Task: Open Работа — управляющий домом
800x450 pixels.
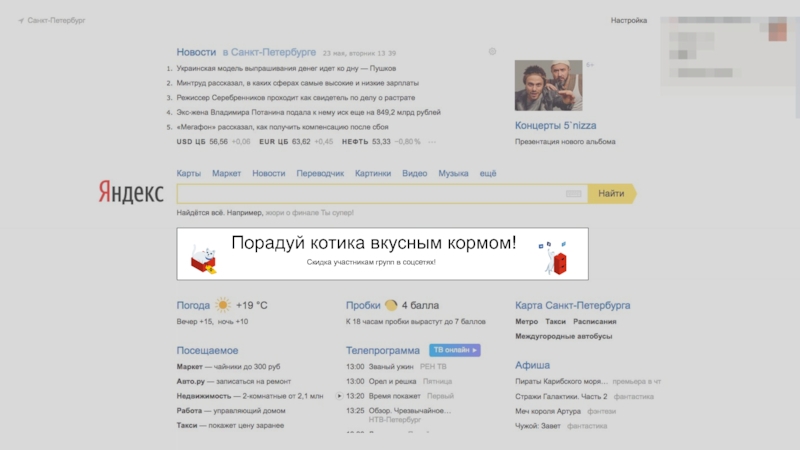Action: [x=231, y=411]
